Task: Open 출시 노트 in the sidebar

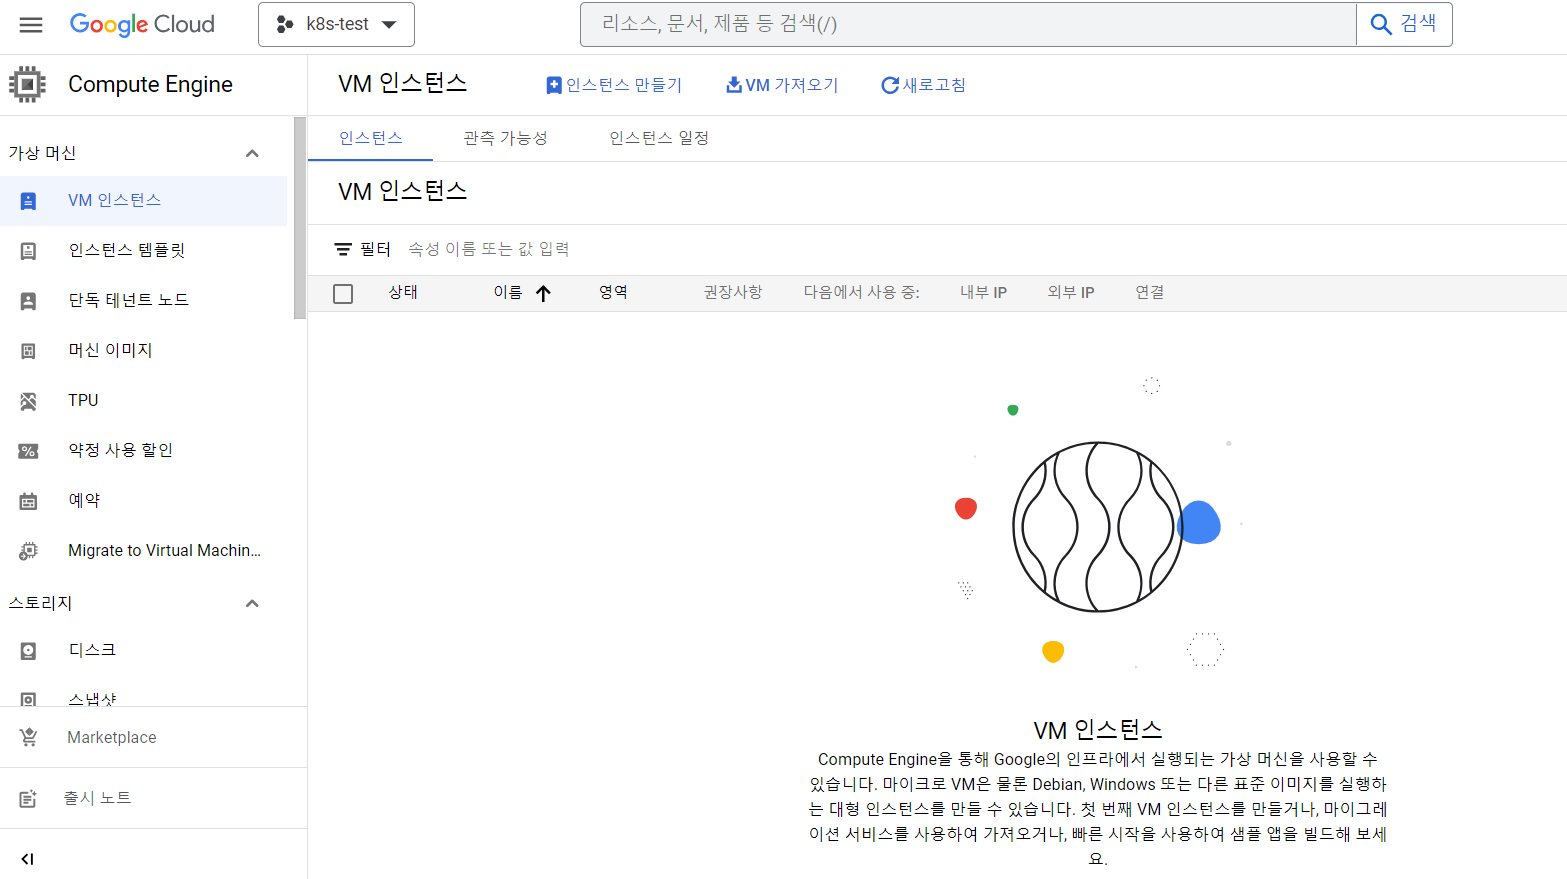Action: point(153,798)
